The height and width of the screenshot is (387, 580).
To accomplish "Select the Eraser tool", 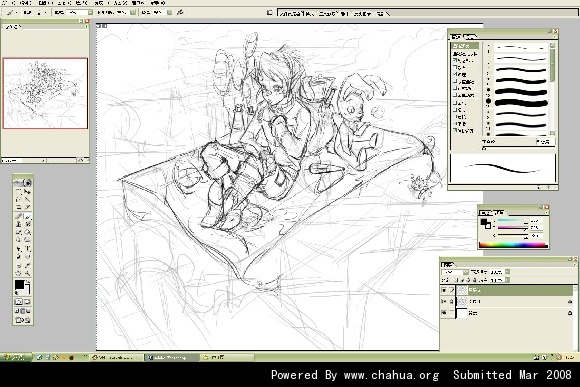I will 18,232.
